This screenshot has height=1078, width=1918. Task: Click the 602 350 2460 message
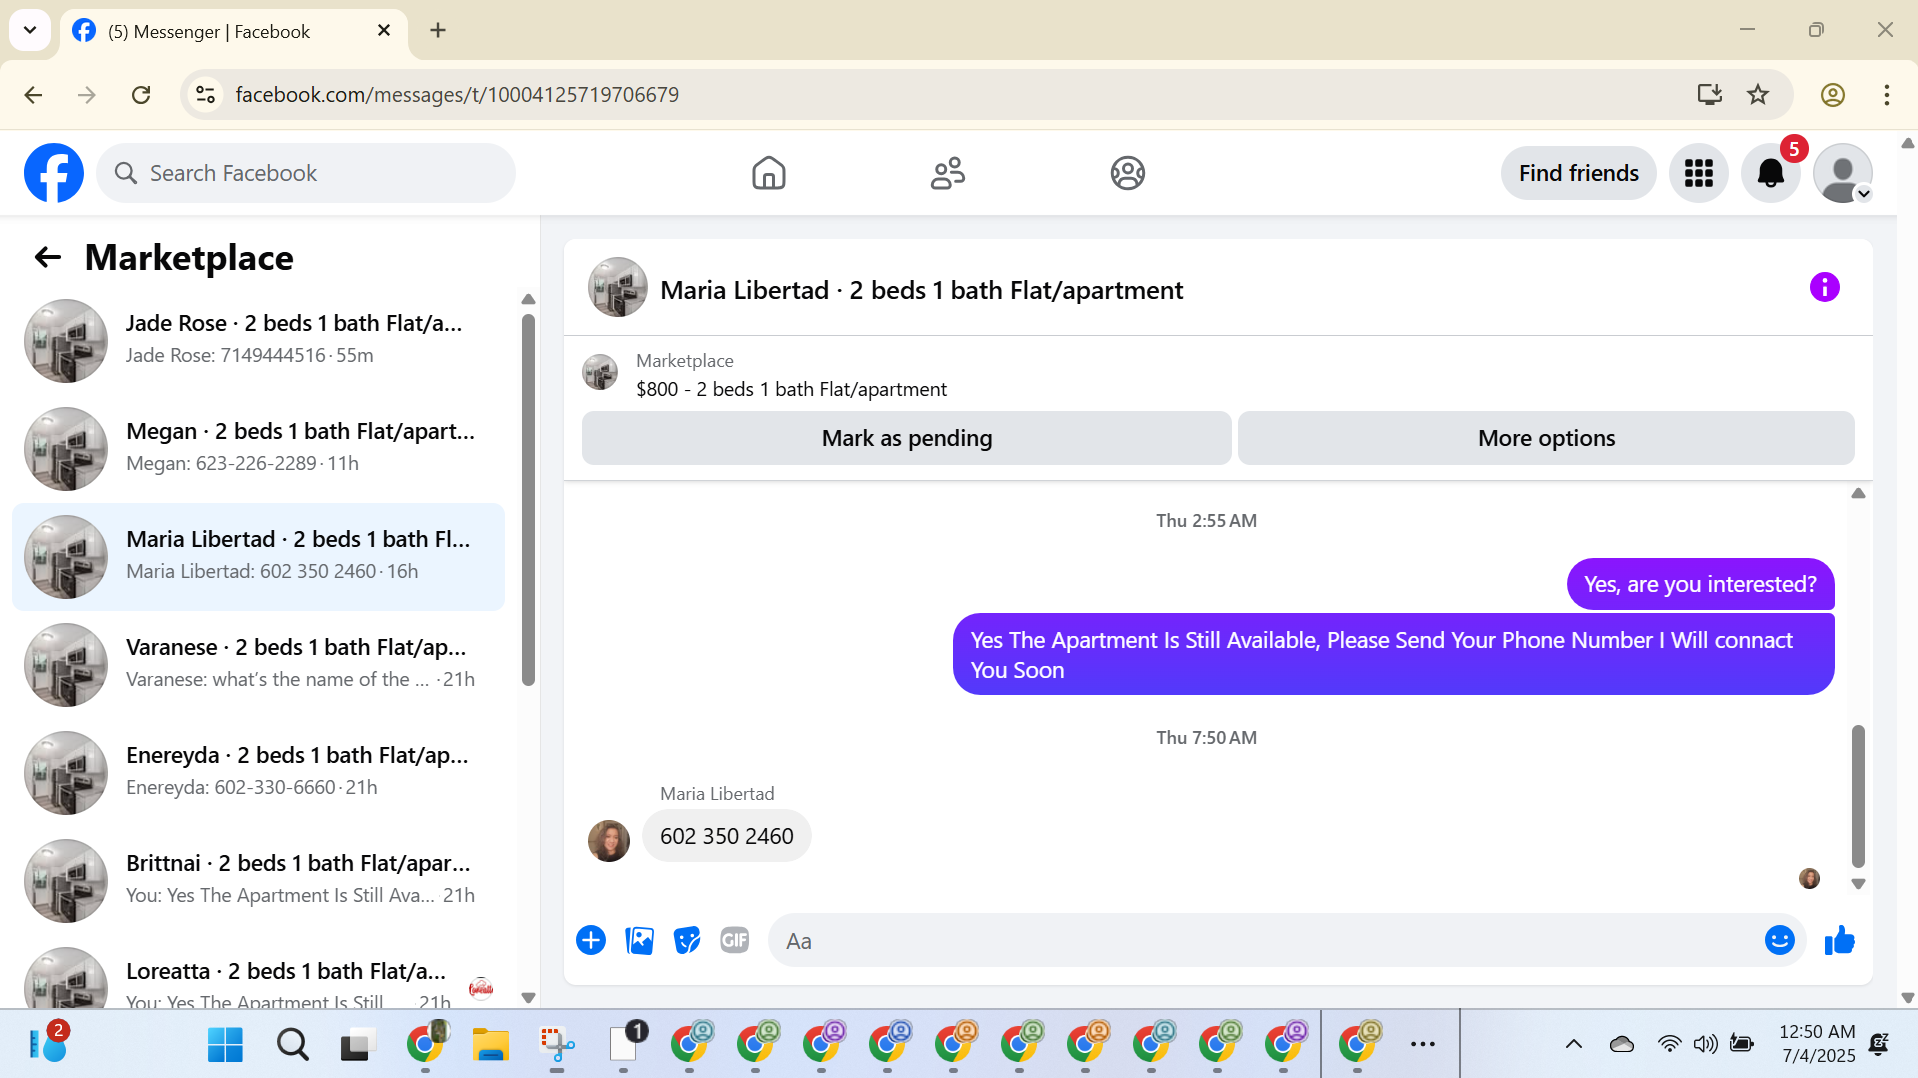[x=726, y=836]
